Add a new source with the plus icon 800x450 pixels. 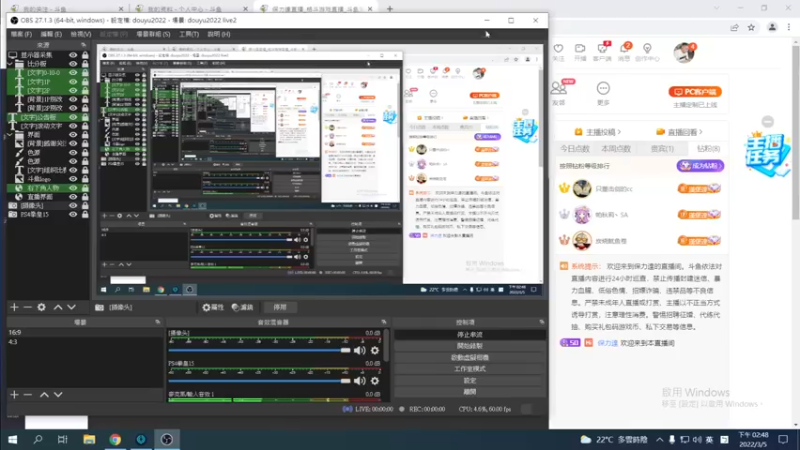click(14, 307)
